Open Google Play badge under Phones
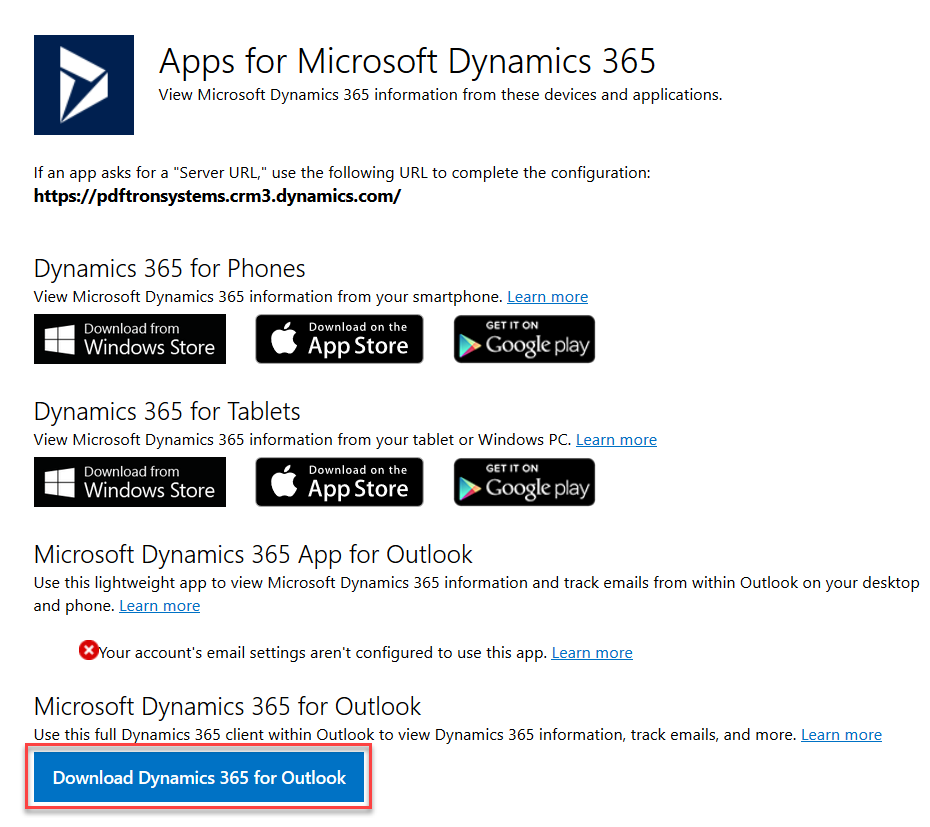 [524, 339]
